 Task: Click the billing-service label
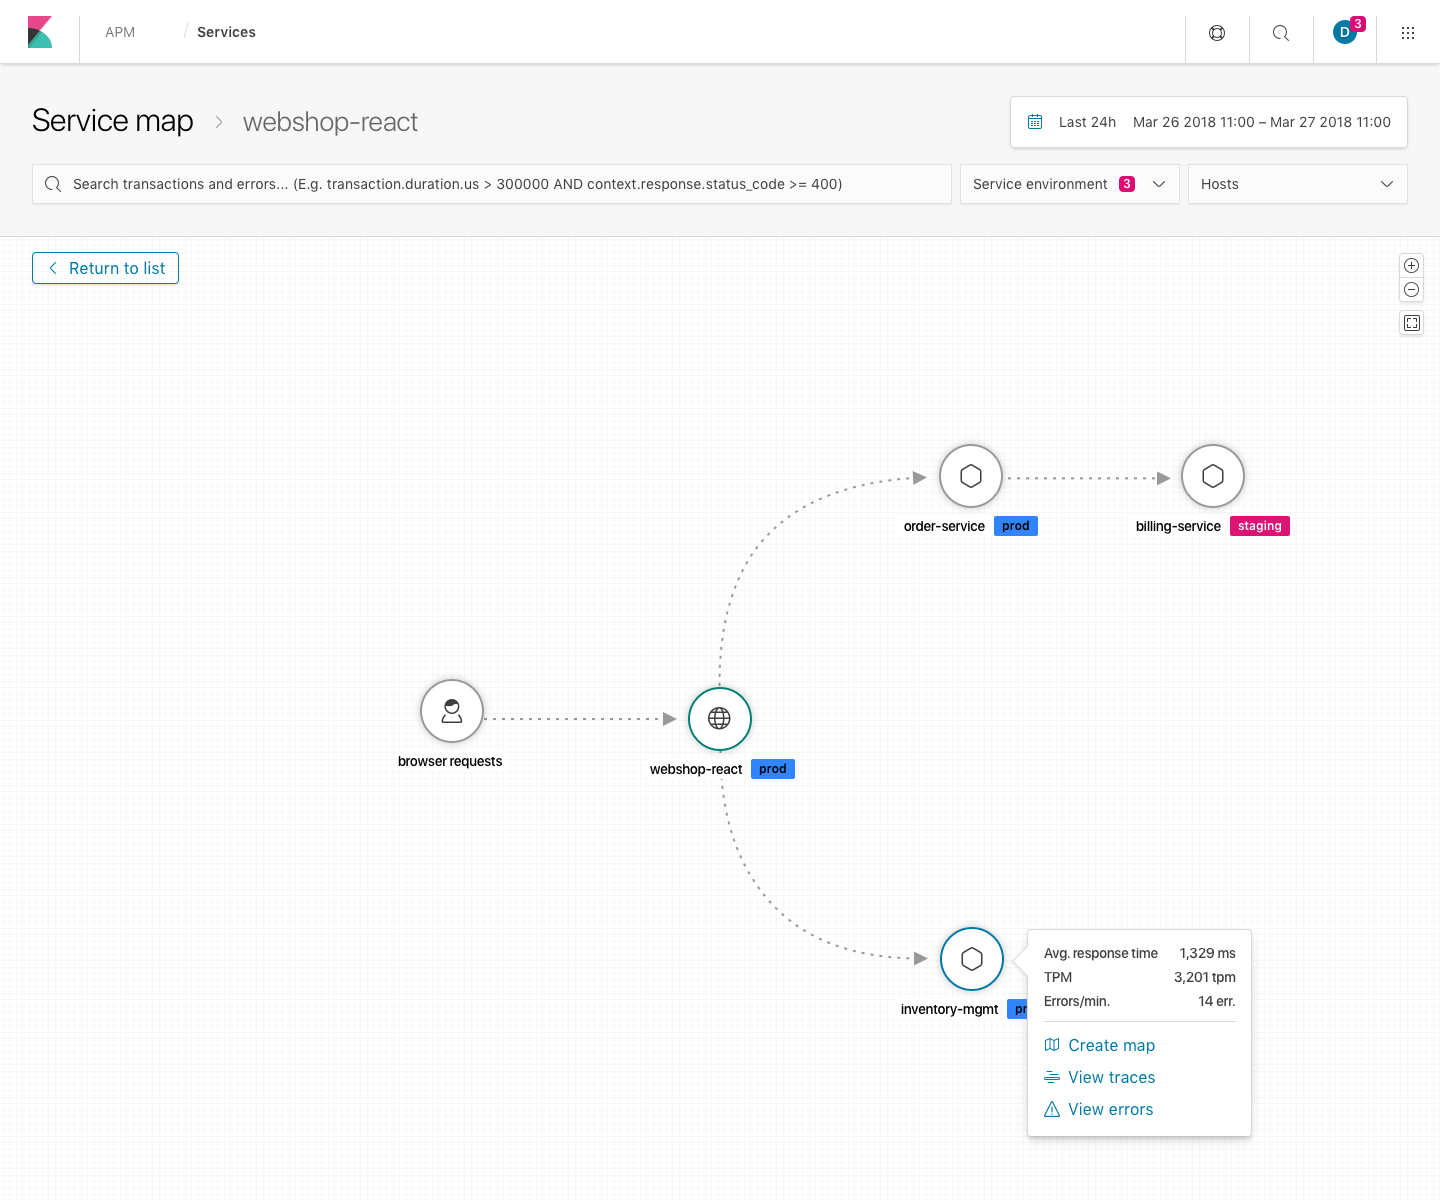[1178, 526]
